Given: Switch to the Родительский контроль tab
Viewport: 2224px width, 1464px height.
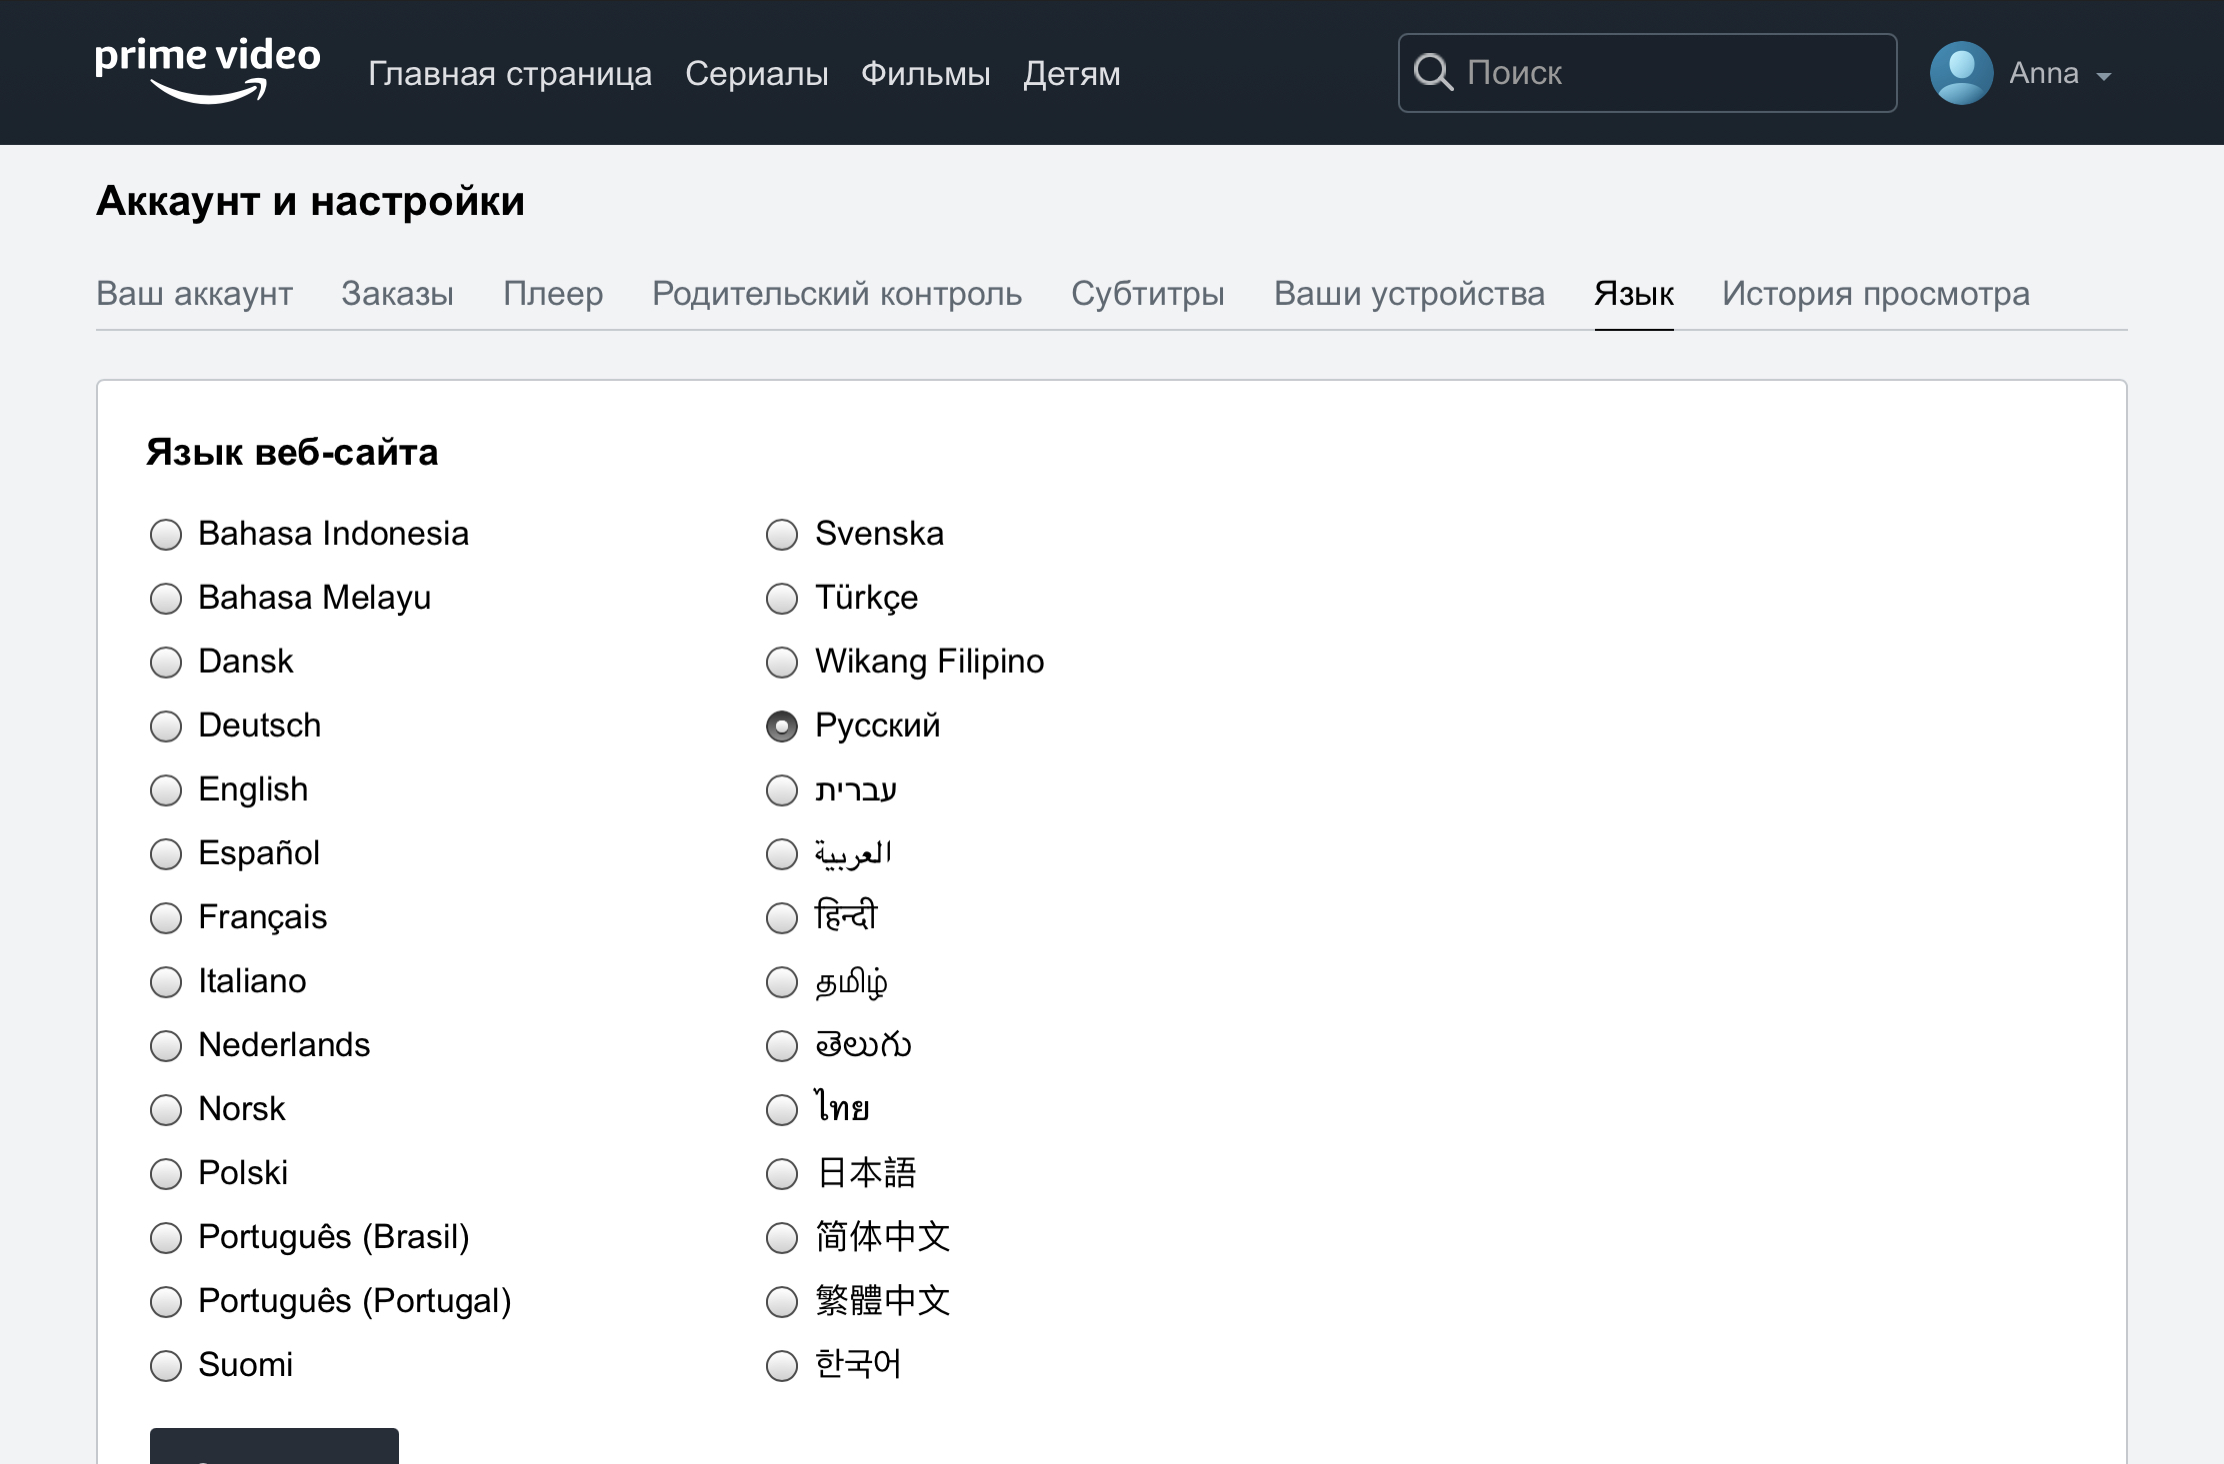Looking at the screenshot, I should coord(836,294).
